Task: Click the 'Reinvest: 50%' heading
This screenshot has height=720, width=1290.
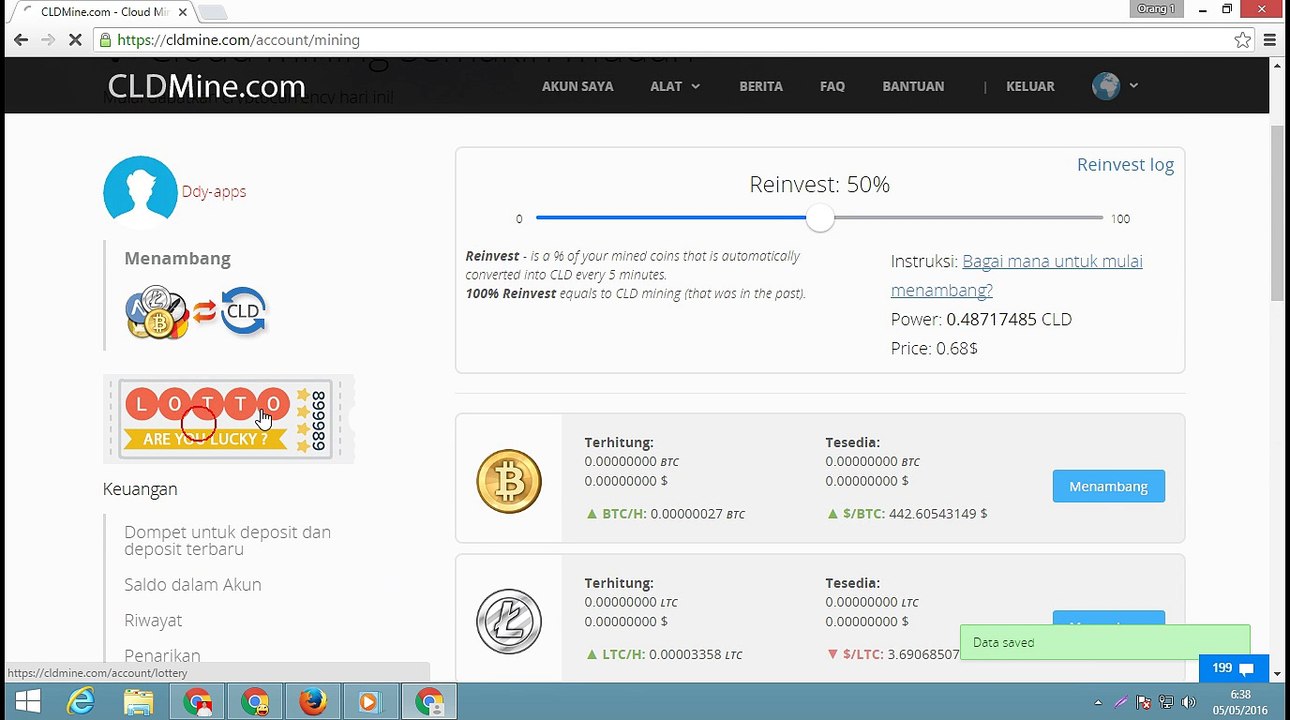Action: [820, 185]
